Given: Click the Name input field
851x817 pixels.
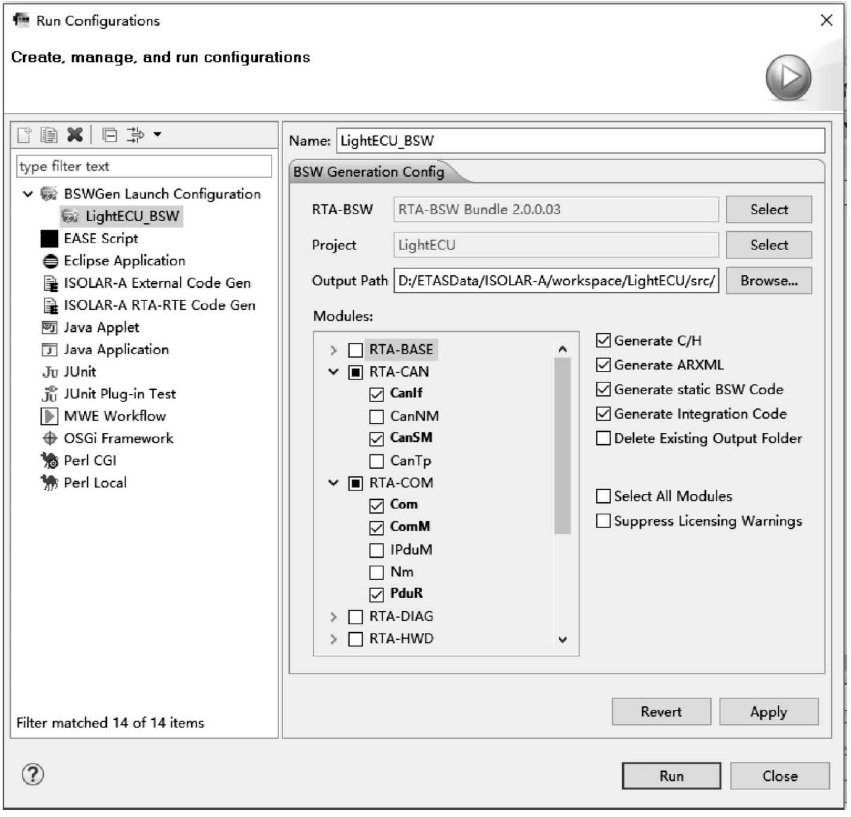Looking at the screenshot, I should (582, 142).
